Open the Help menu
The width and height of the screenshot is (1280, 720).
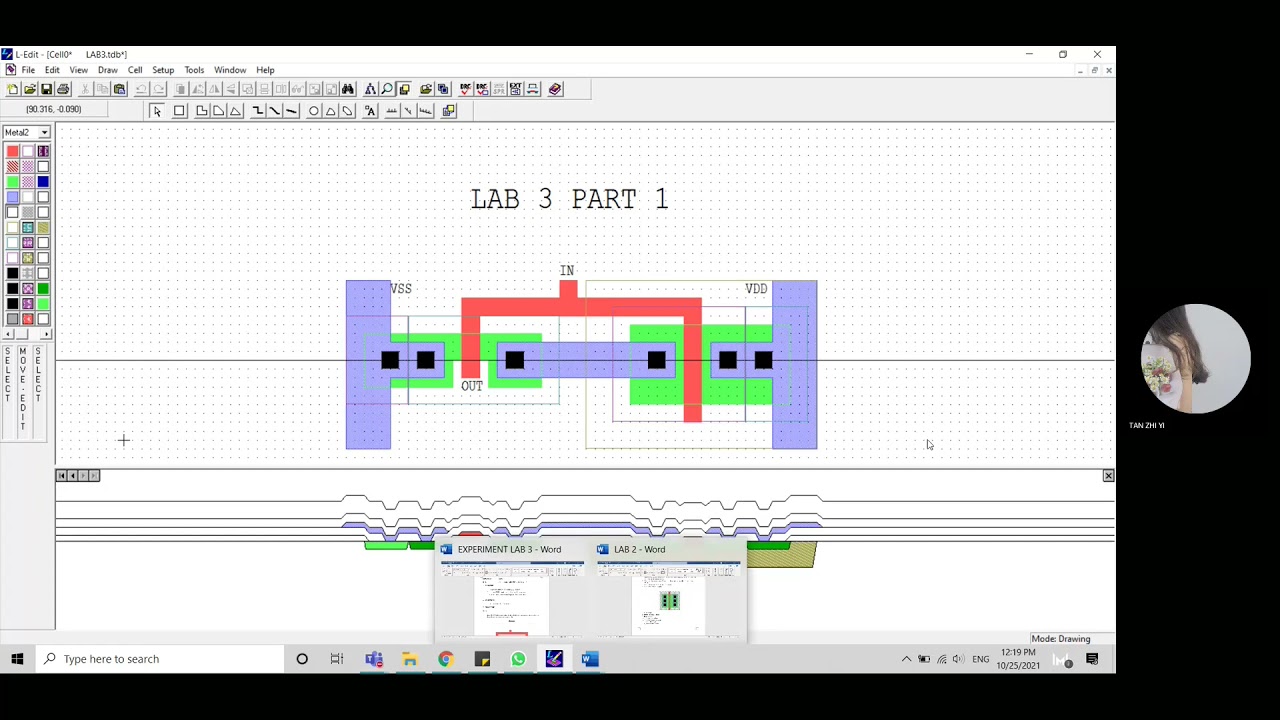pyautogui.click(x=265, y=70)
